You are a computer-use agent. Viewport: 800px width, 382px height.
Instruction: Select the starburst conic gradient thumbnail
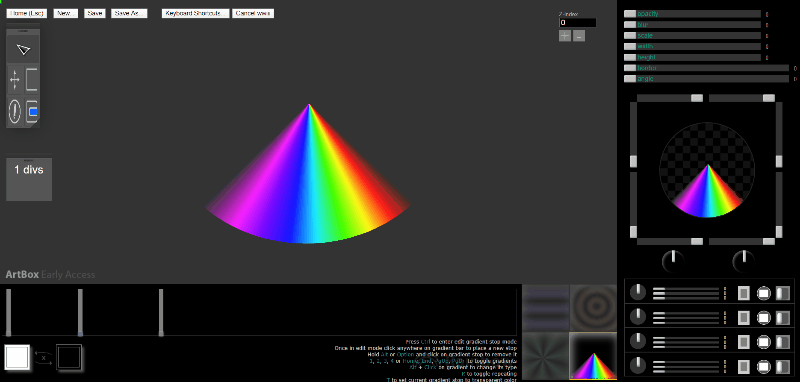coord(545,356)
